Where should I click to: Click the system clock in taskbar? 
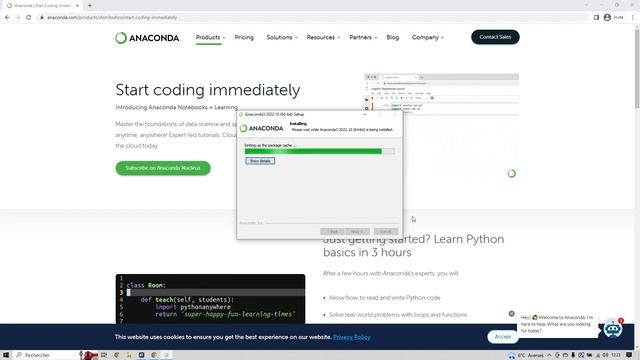coord(616,355)
